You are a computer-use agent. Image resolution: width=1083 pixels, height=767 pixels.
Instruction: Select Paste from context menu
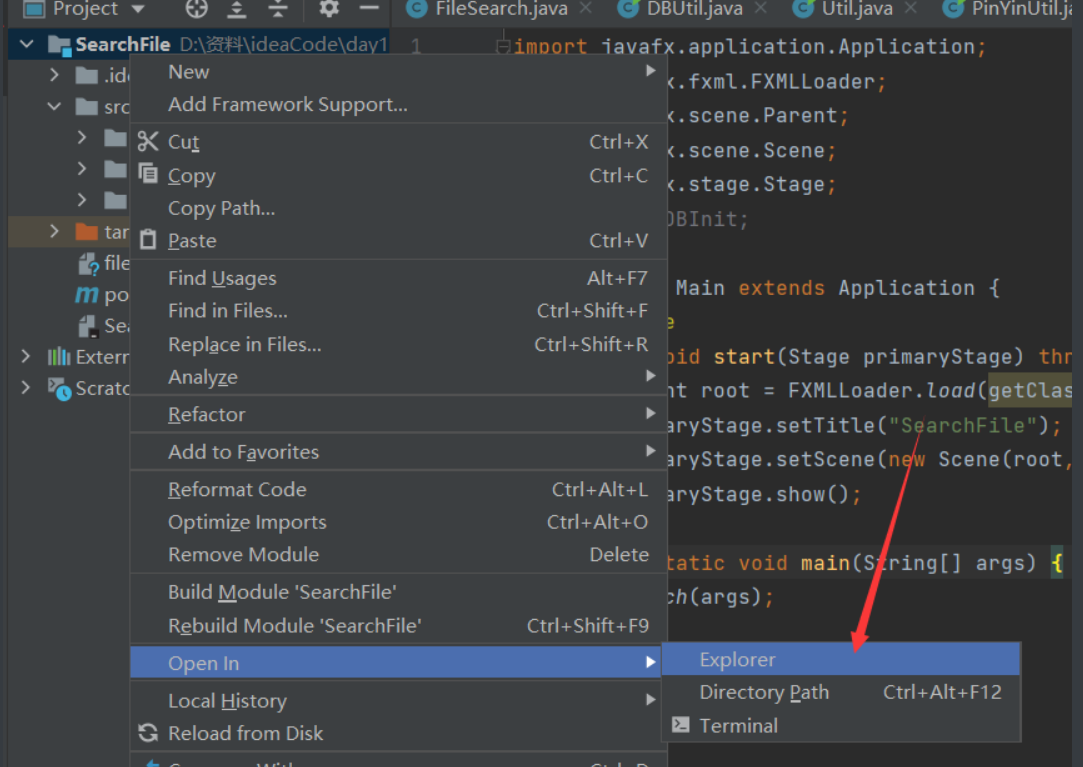click(399, 240)
